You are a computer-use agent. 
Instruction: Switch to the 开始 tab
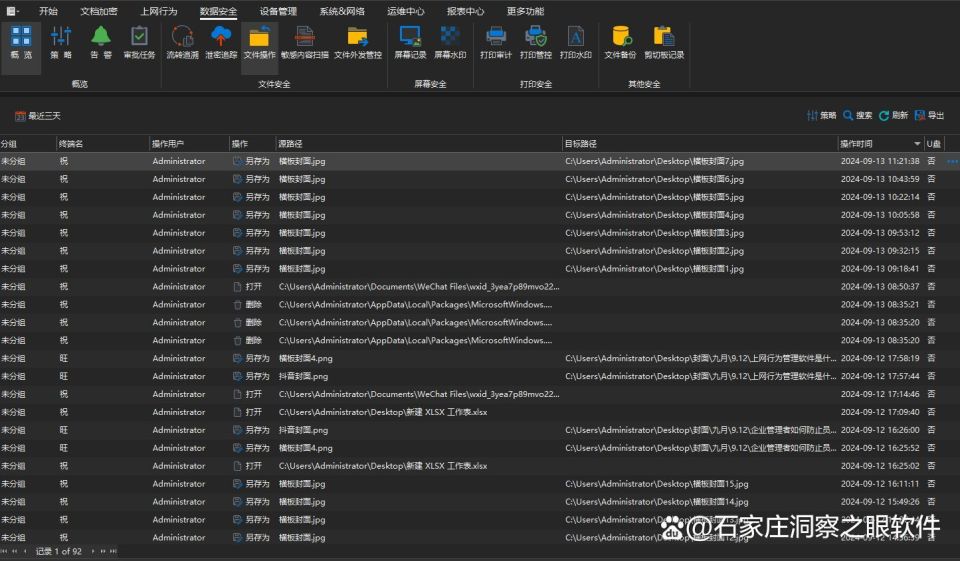(48, 11)
